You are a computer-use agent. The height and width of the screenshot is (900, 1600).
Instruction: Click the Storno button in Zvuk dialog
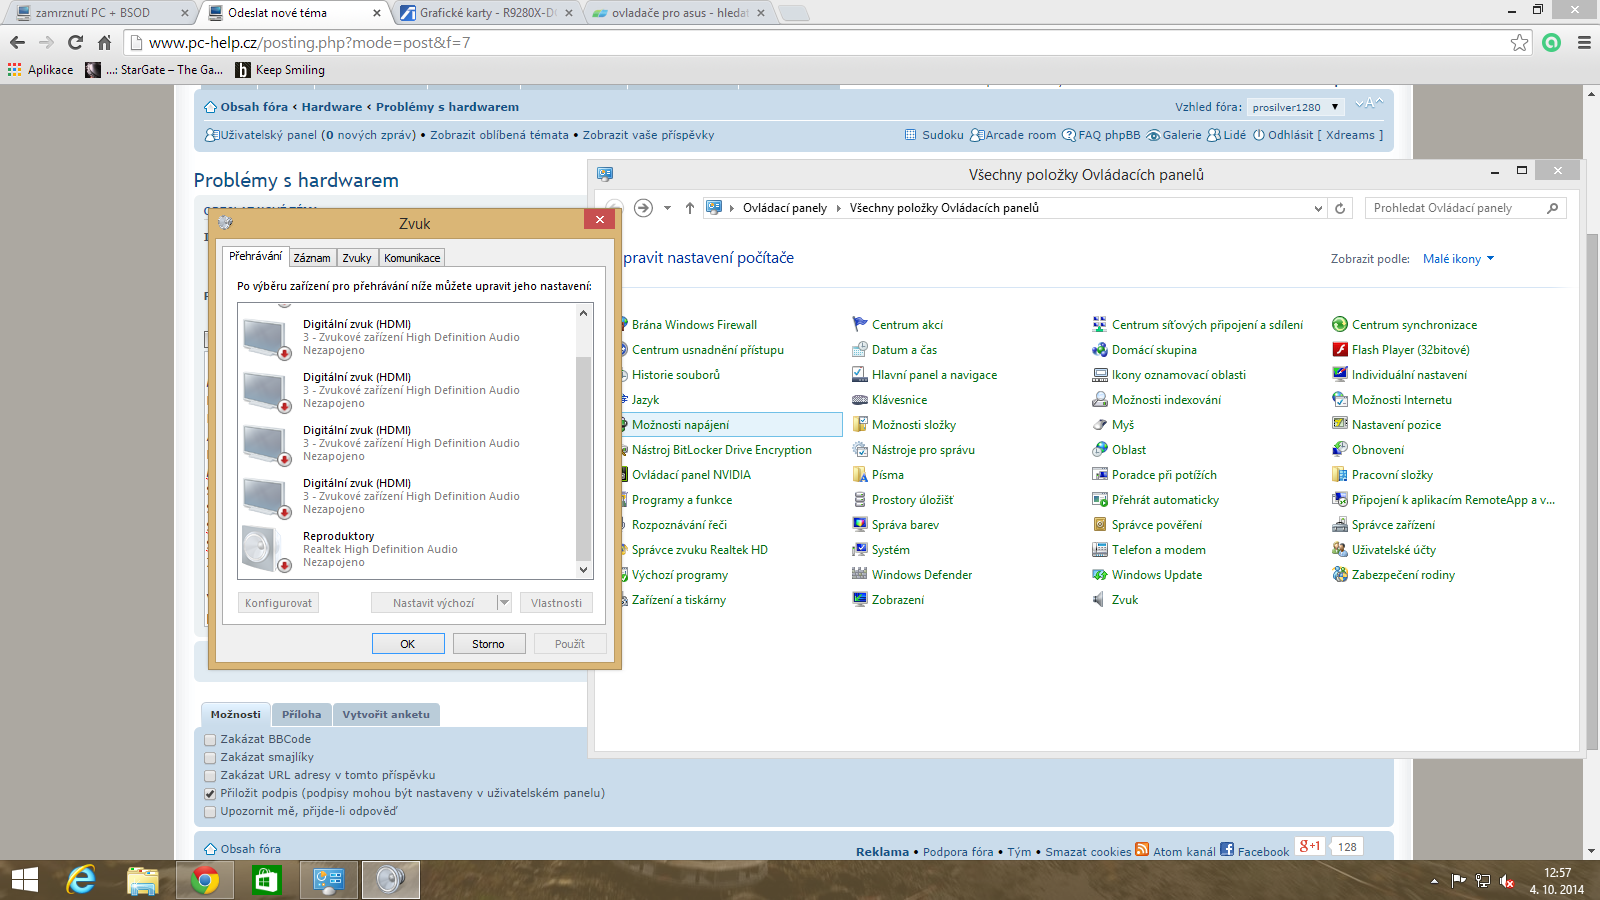[x=488, y=644]
